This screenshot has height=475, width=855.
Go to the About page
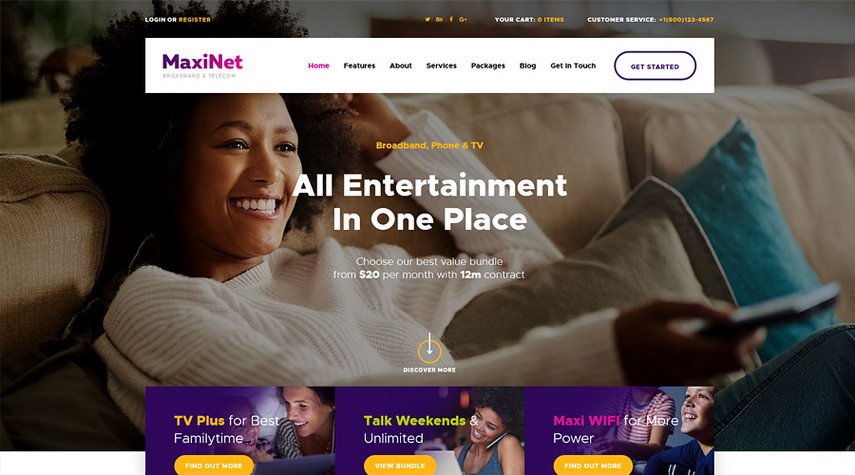(x=401, y=65)
